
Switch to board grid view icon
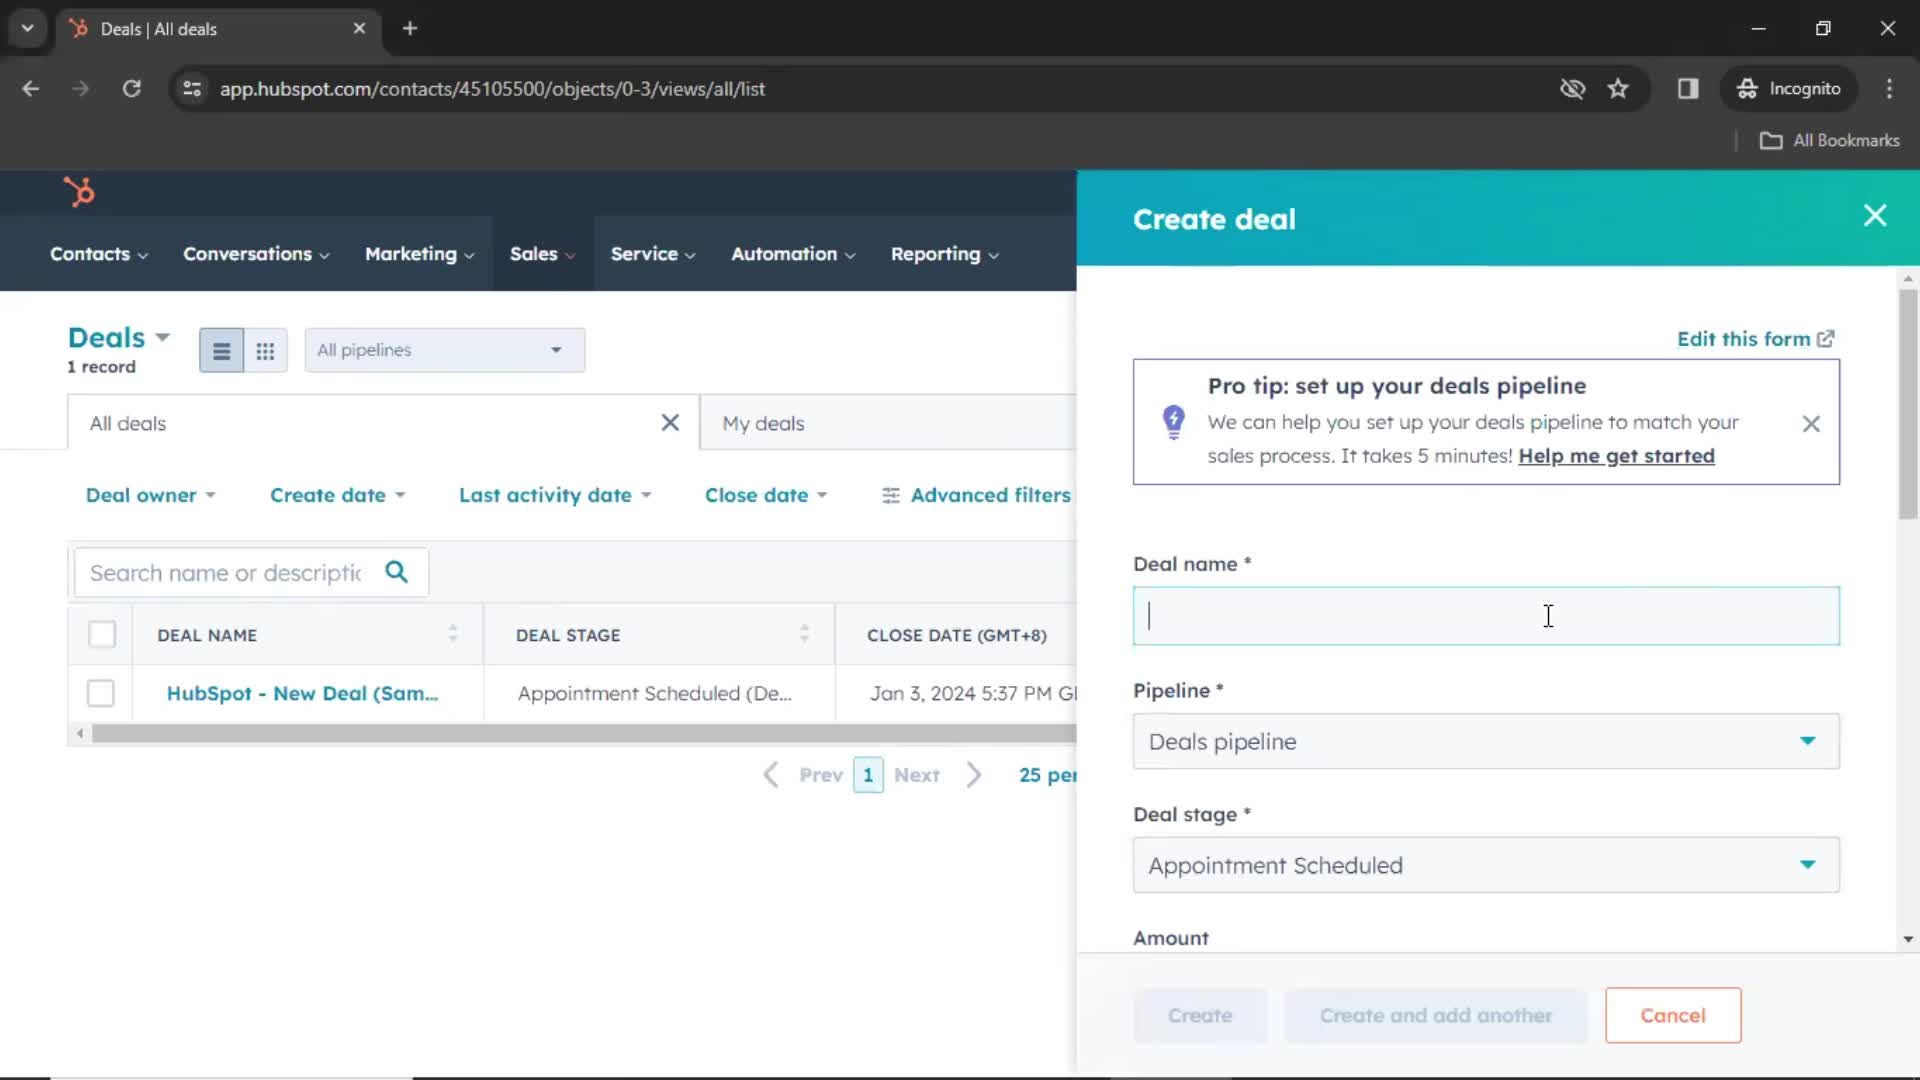(x=265, y=351)
